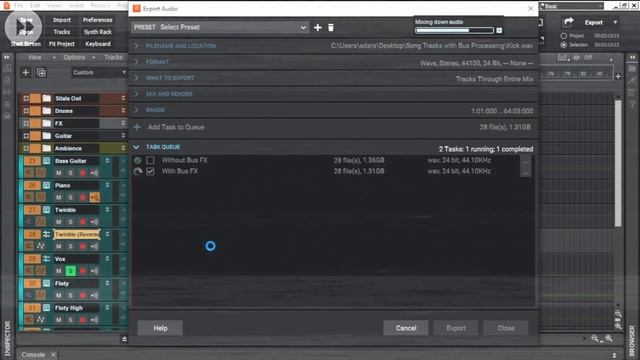Unsolo the Vox track
640x360 pixels.
[x=71, y=271]
